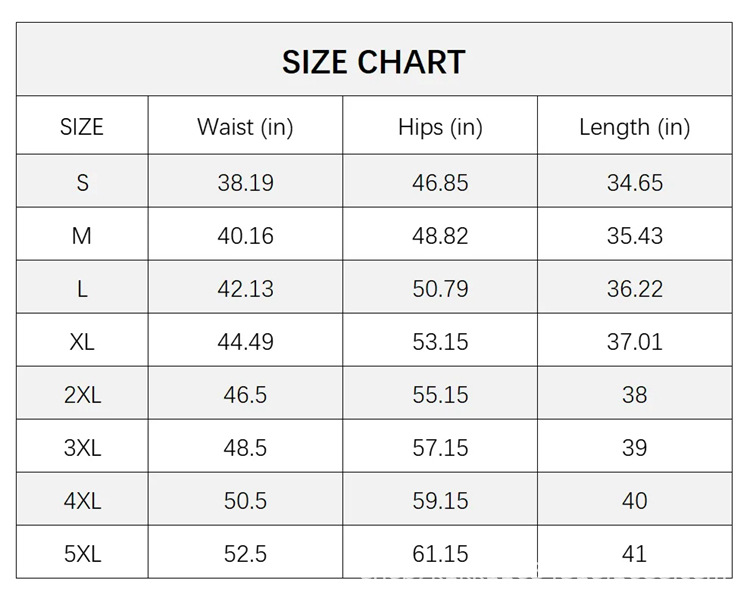Click the L size row label
The width and height of the screenshot is (750, 602).
[82, 289]
